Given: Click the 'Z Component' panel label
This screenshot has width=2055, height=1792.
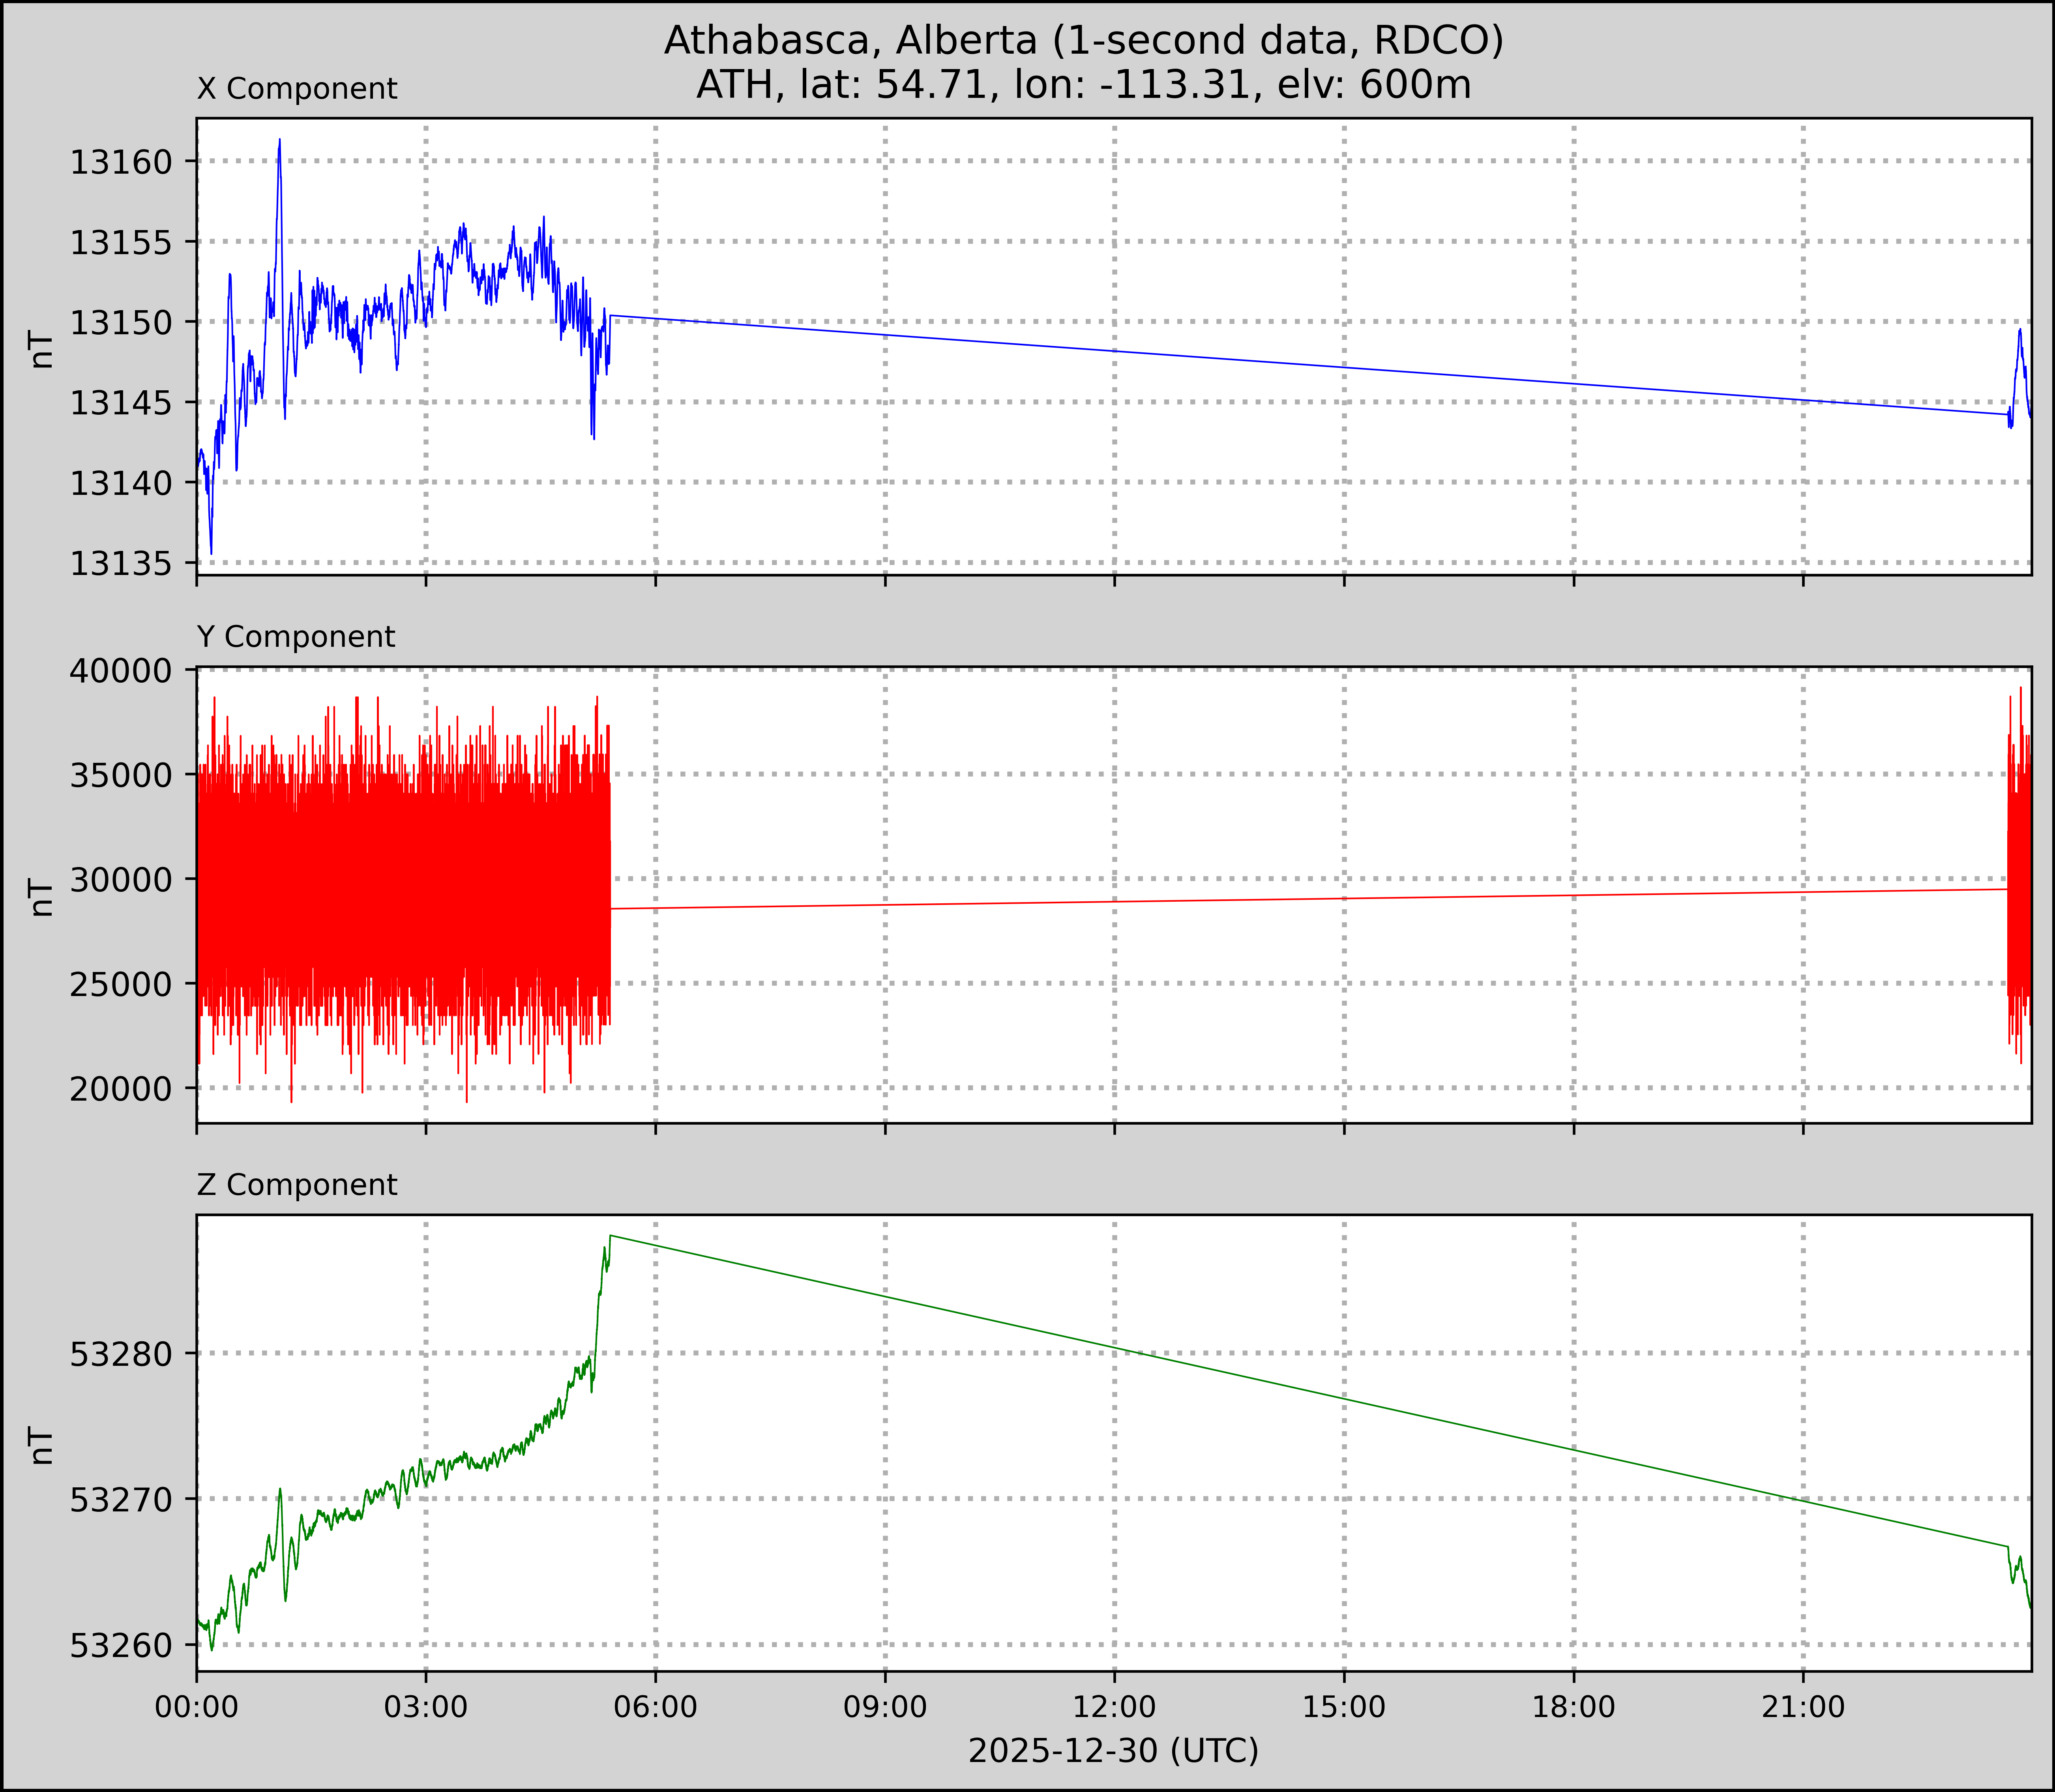Looking at the screenshot, I should (297, 1185).
